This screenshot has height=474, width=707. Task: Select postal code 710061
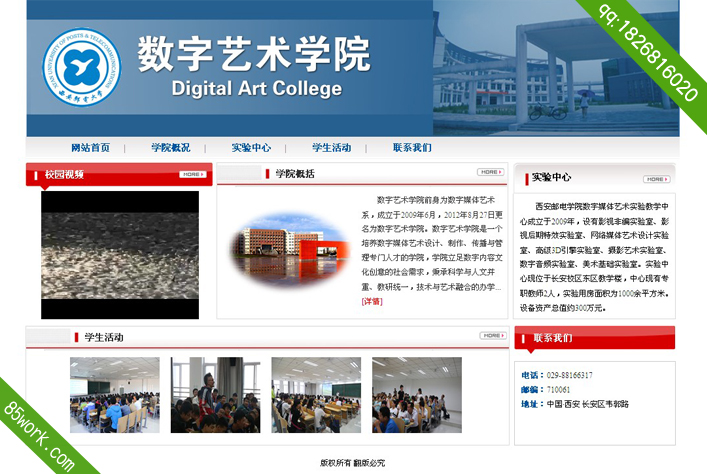pyautogui.click(x=558, y=390)
